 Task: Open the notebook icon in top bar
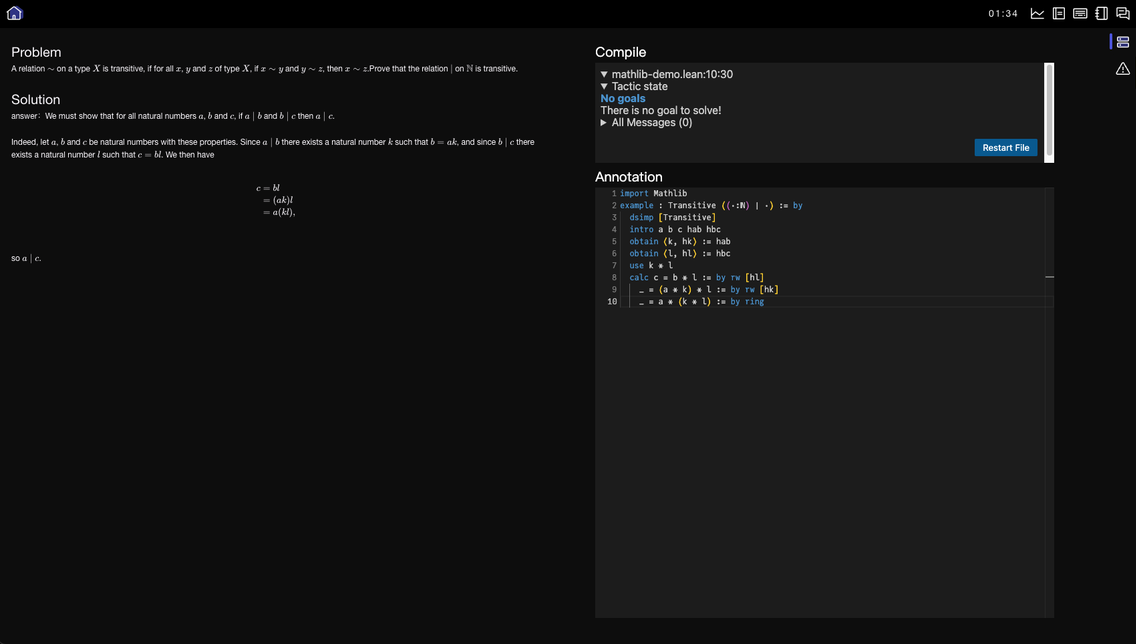point(1100,13)
